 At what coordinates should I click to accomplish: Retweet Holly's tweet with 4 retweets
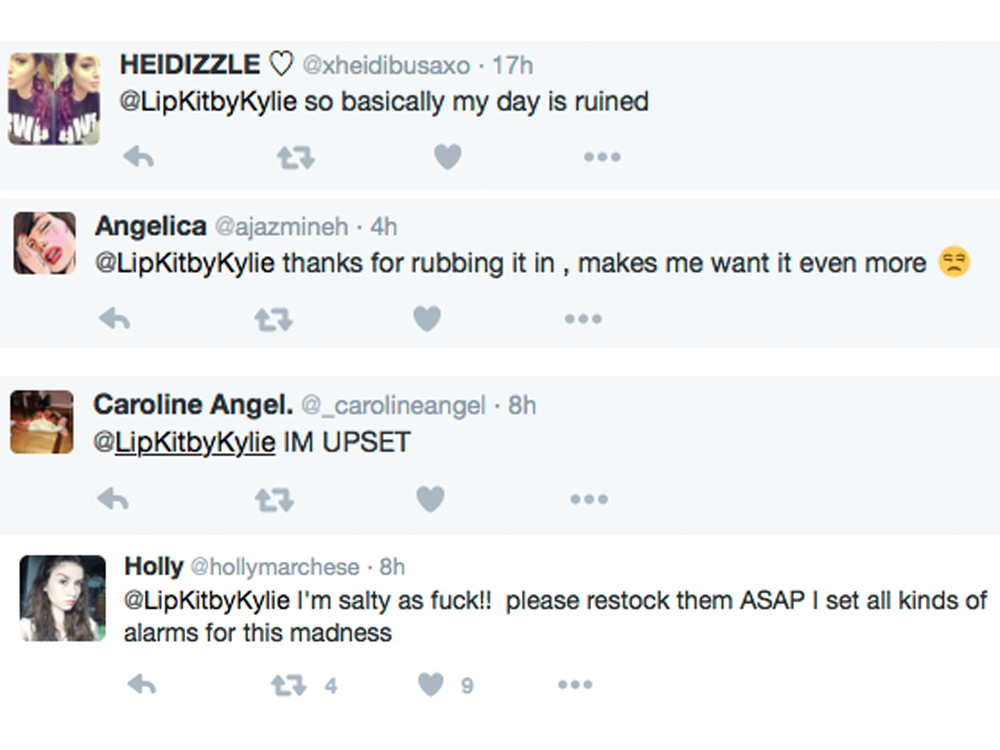[290, 685]
